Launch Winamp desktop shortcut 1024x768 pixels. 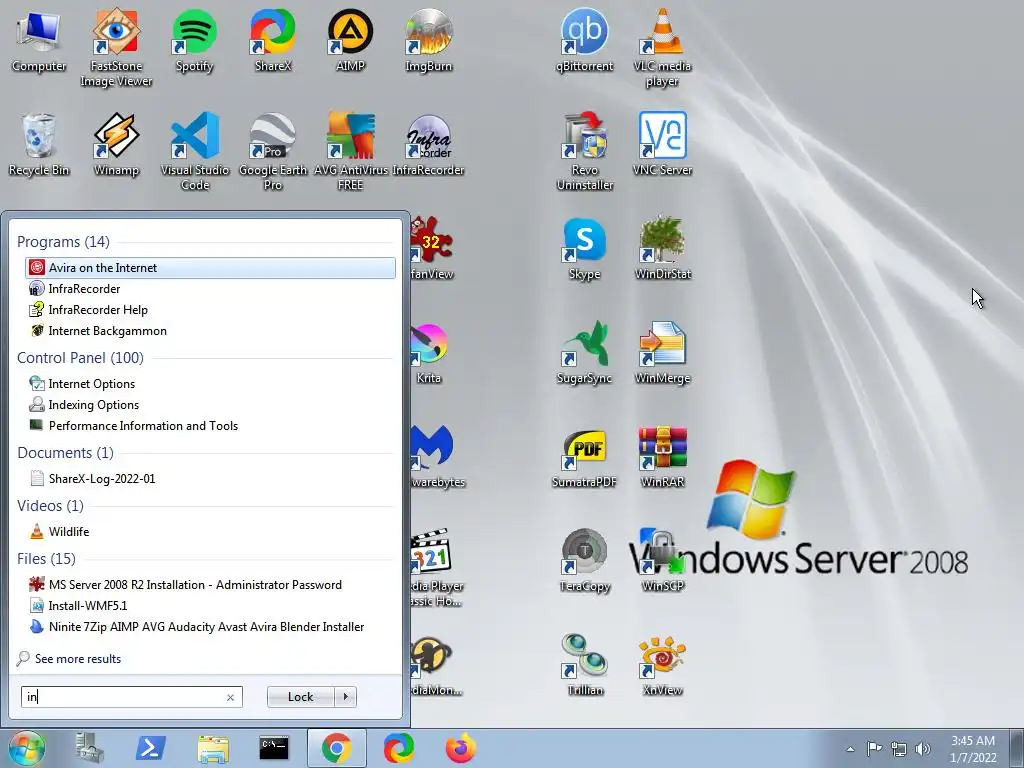click(x=116, y=145)
